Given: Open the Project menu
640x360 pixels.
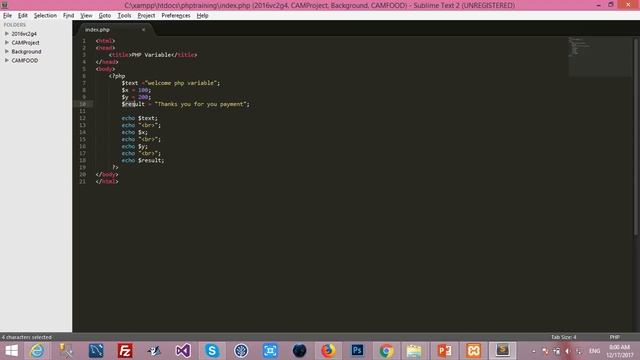Looking at the screenshot, I should coord(146,16).
